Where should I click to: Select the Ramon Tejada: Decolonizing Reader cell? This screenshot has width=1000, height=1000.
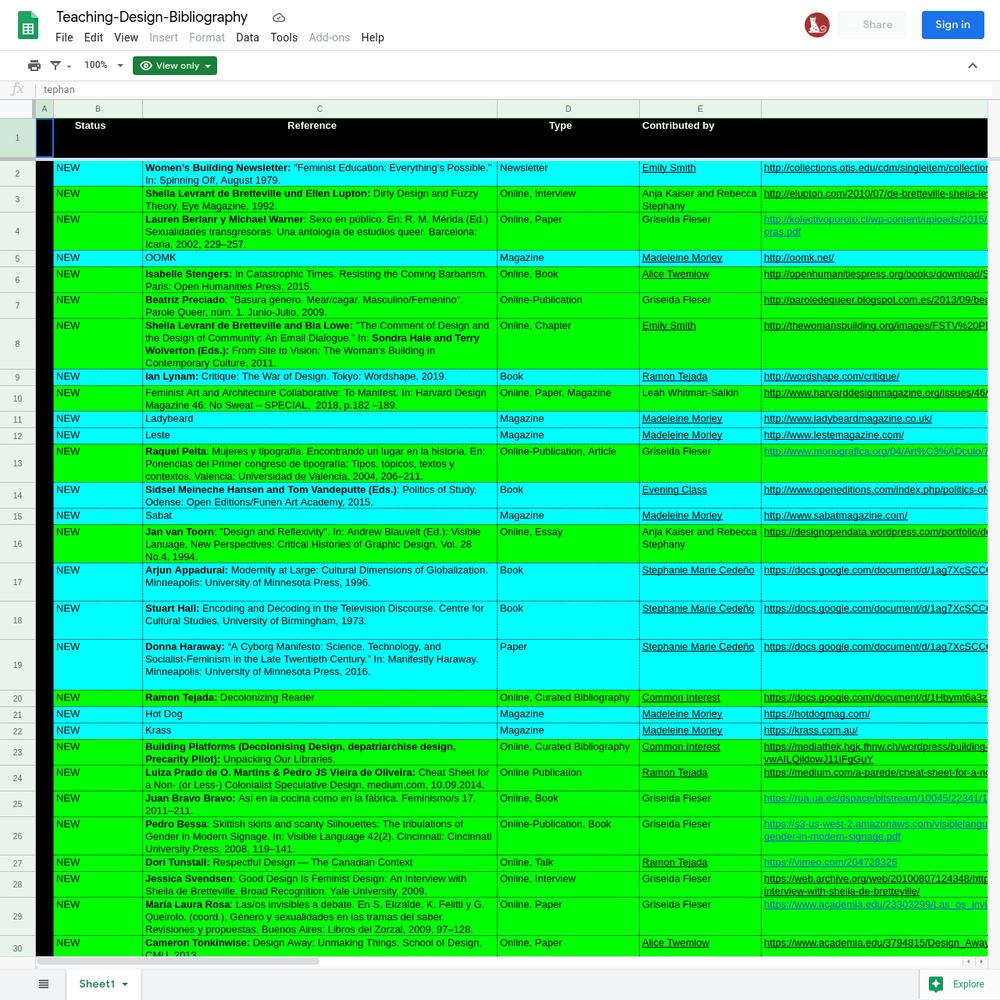pyautogui.click(x=320, y=698)
